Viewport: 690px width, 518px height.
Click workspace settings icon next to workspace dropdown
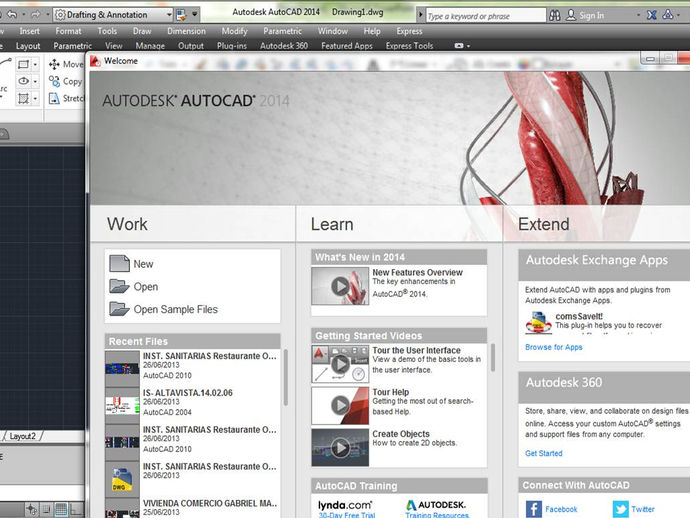click(181, 15)
